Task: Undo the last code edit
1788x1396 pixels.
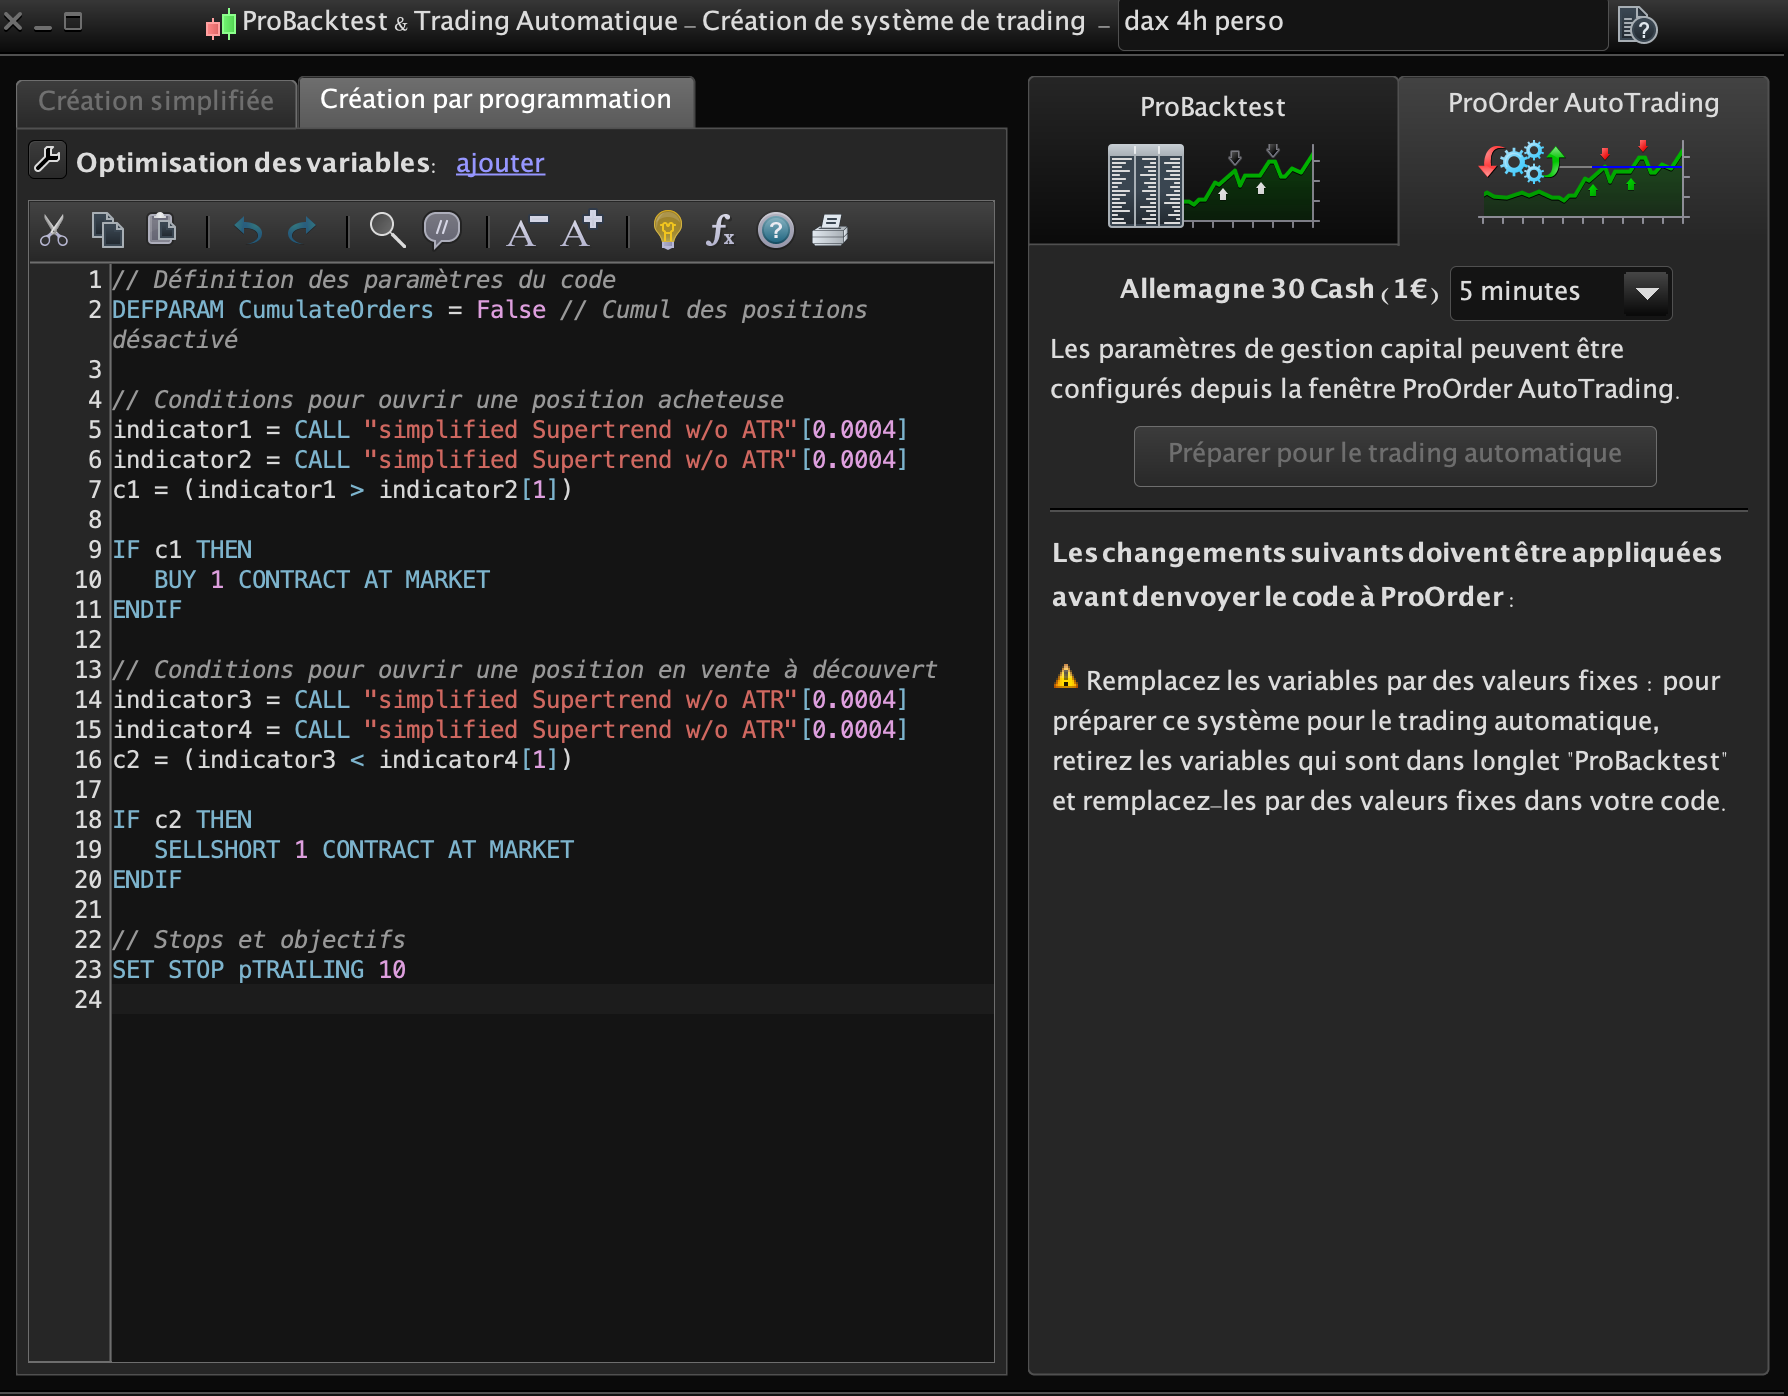Action: click(x=248, y=231)
